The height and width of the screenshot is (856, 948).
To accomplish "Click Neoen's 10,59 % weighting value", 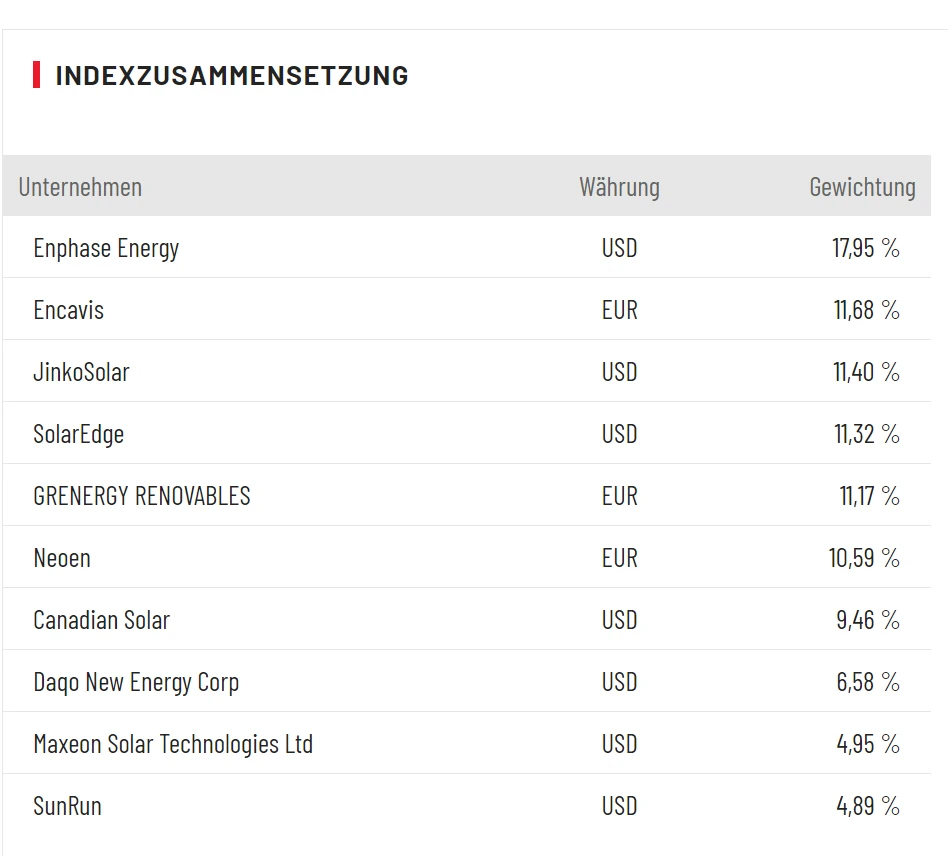I will point(864,558).
